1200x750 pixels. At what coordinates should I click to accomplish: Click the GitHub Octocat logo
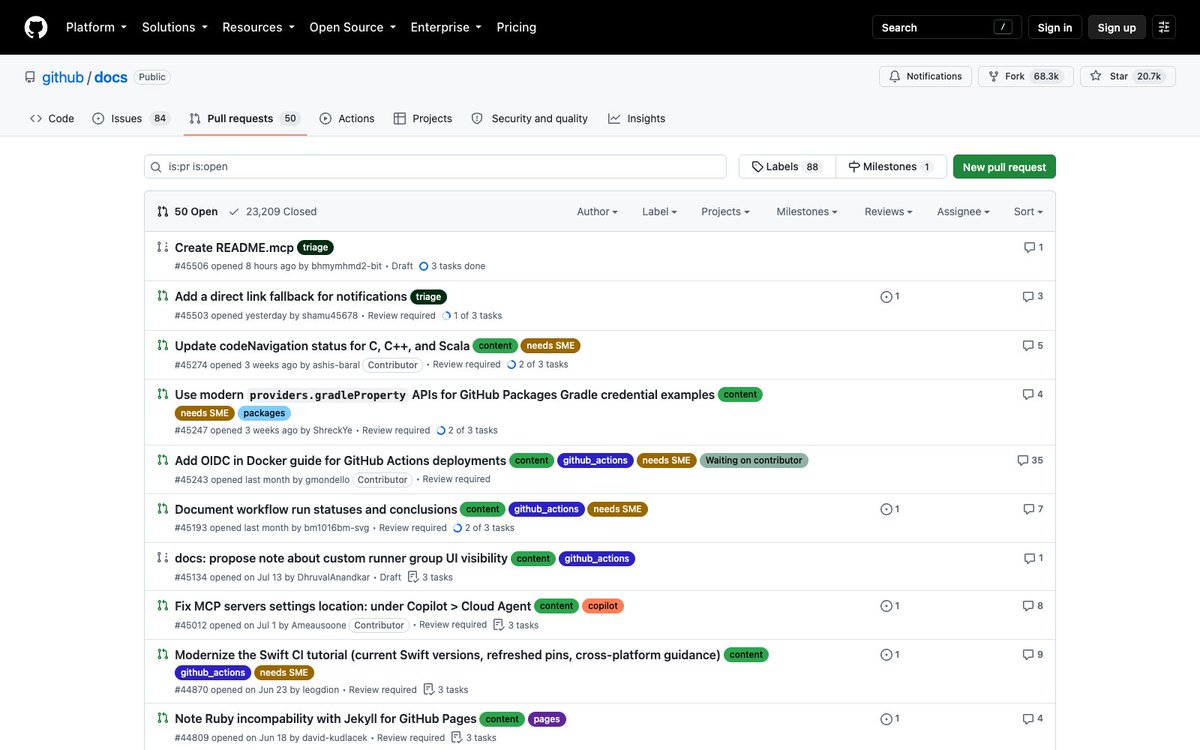click(36, 27)
